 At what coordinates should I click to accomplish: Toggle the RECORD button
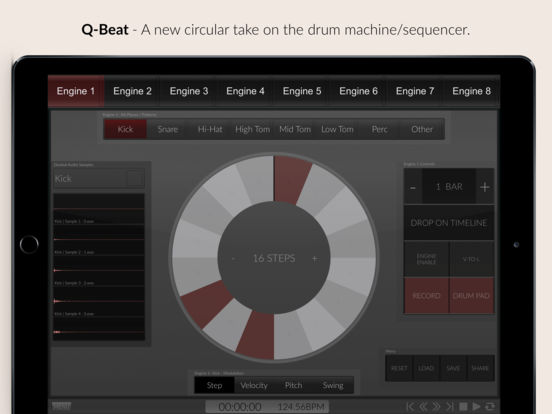[426, 296]
